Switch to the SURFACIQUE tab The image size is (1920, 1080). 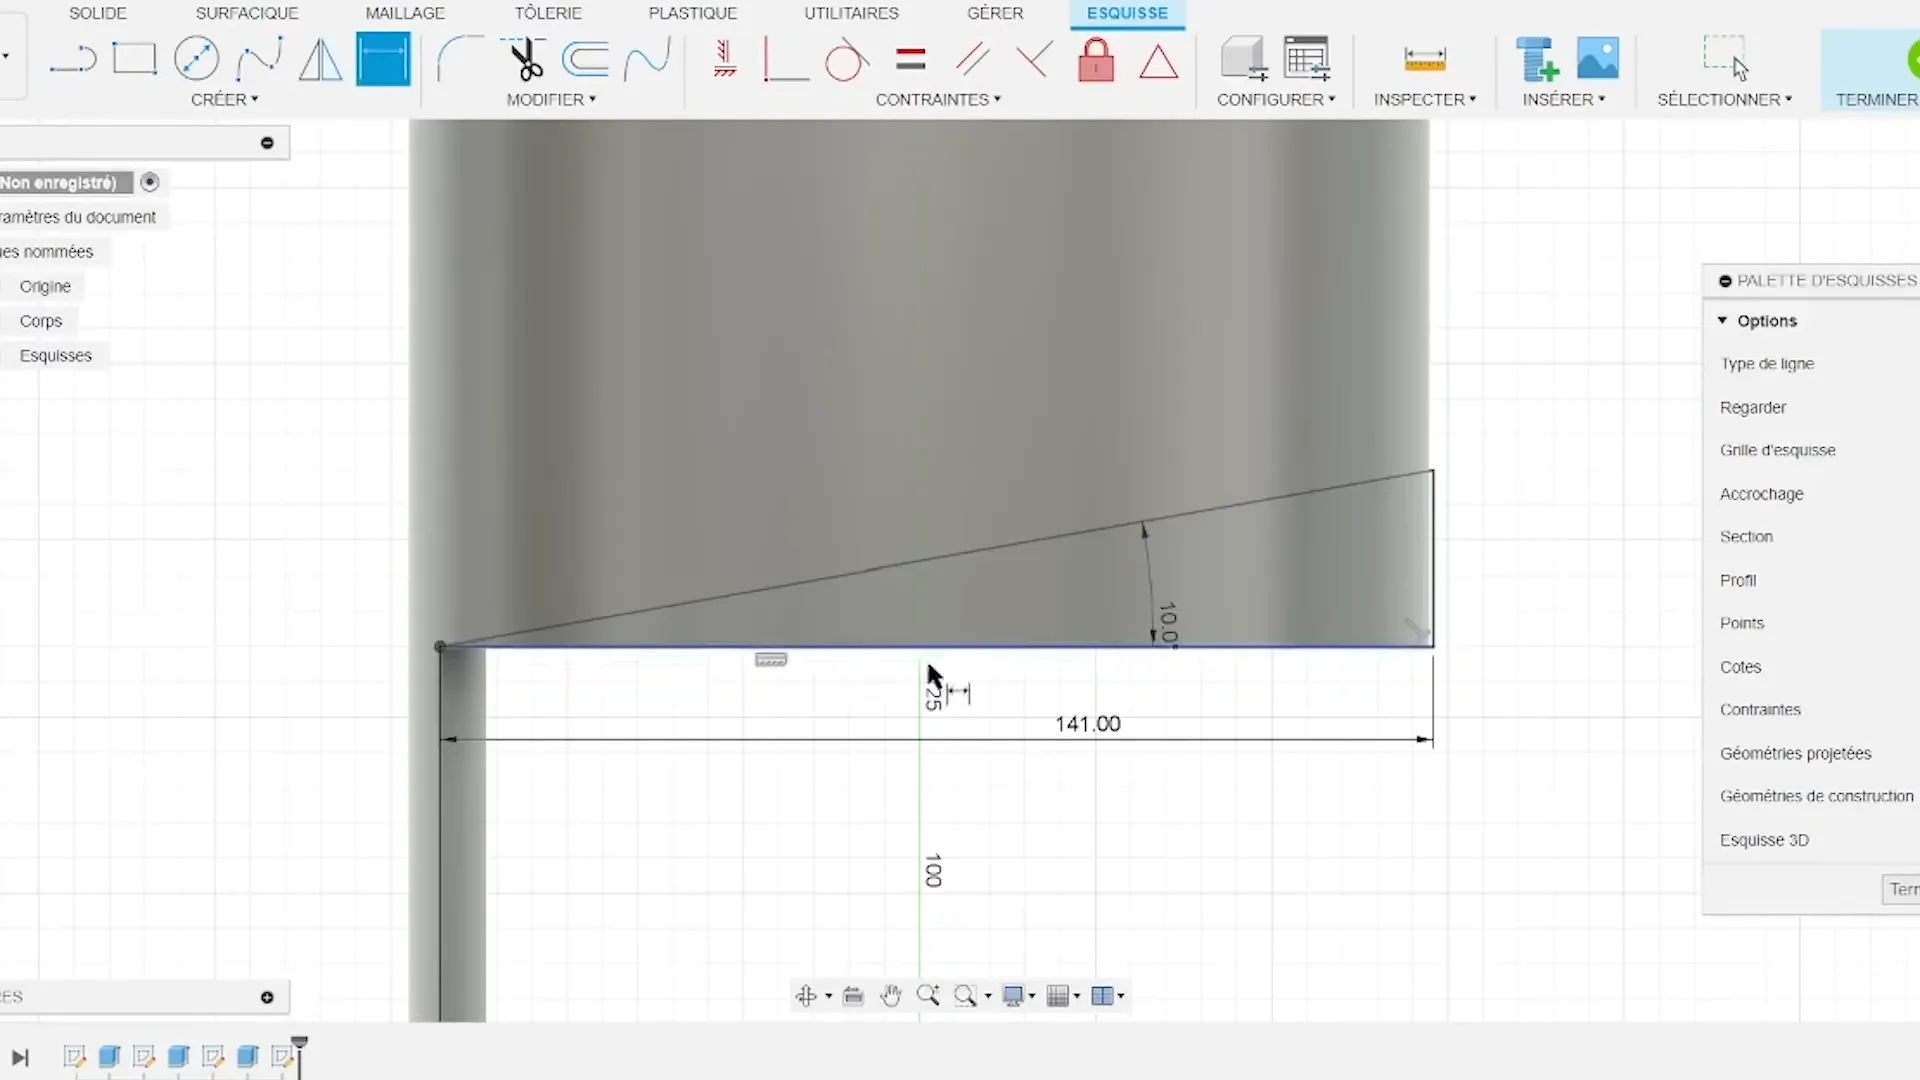tap(247, 13)
